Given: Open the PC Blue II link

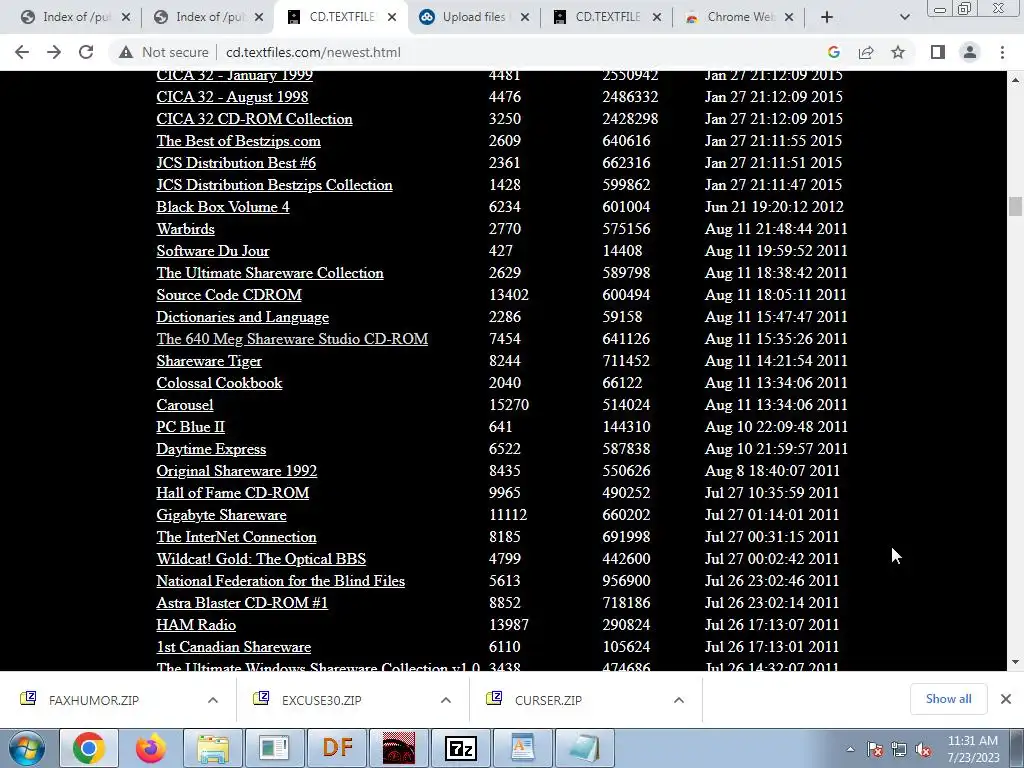Looking at the screenshot, I should tap(190, 427).
